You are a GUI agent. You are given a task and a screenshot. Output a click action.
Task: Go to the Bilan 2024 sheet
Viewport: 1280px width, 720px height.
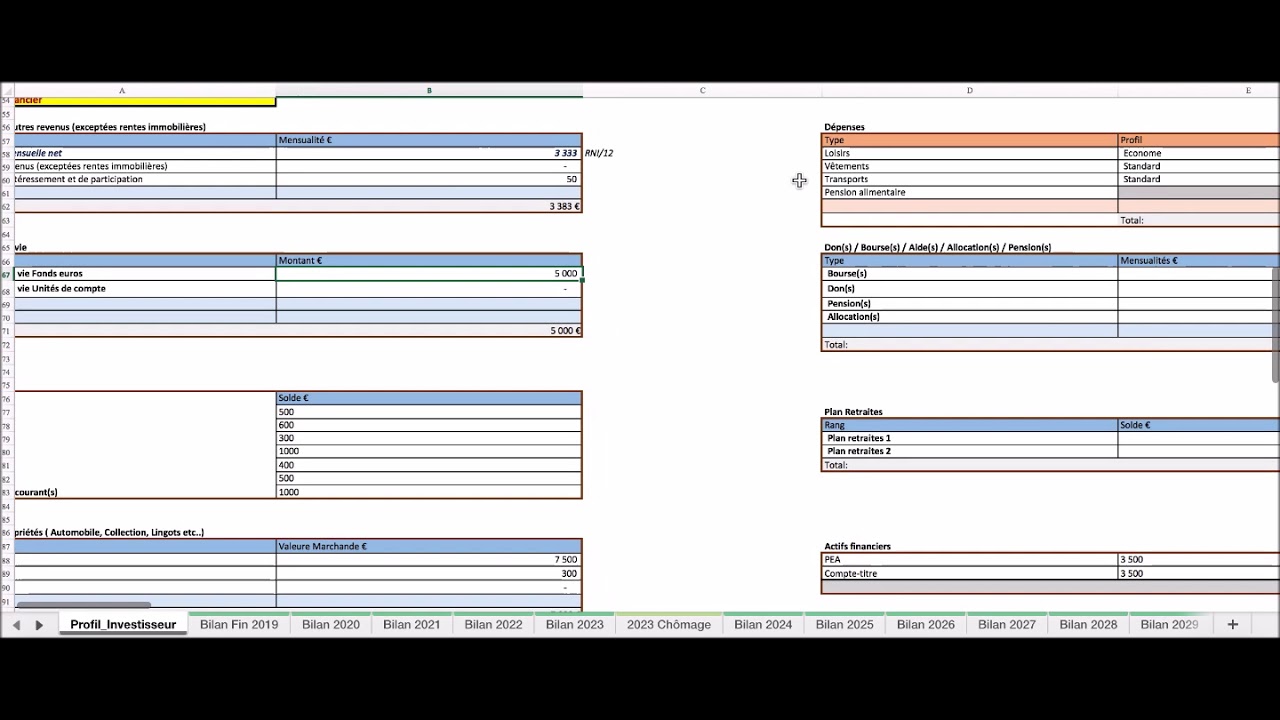pyautogui.click(x=762, y=624)
